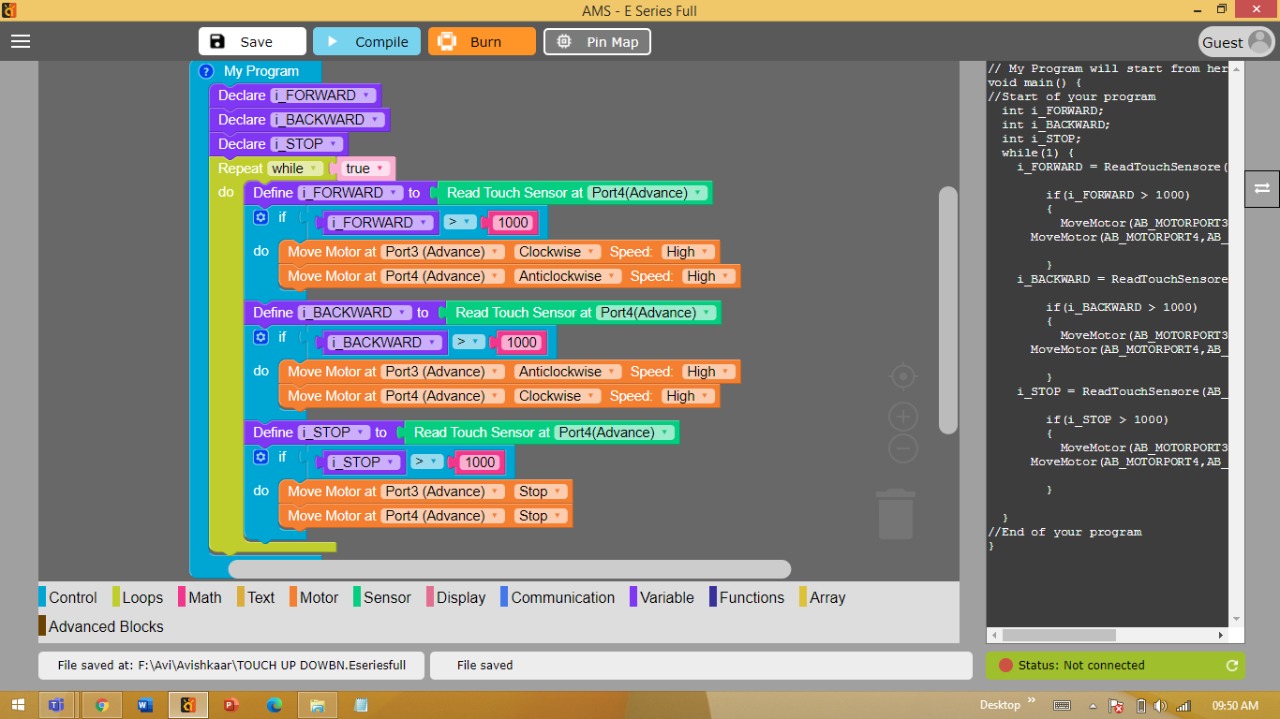Open the Display blocks category
This screenshot has height=719, width=1280.
point(456,597)
